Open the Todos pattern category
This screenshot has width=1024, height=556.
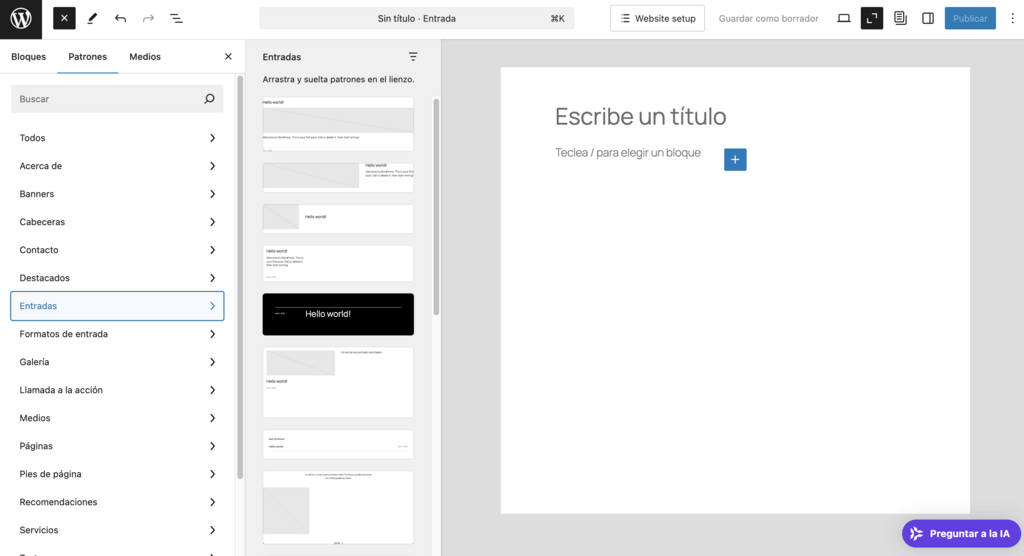point(117,138)
